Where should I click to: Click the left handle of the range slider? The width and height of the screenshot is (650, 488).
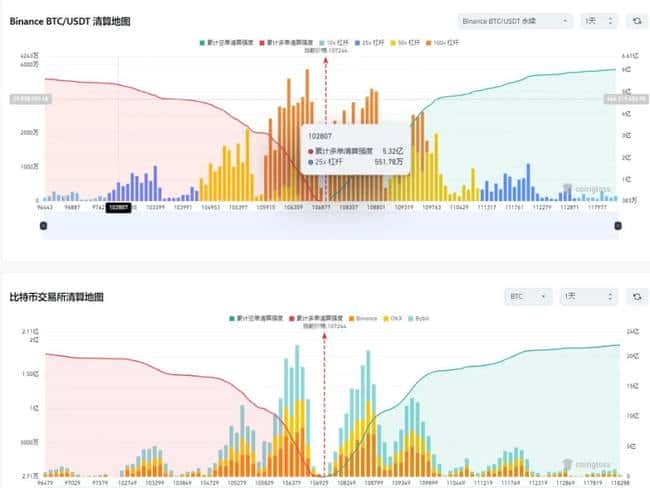(43, 226)
